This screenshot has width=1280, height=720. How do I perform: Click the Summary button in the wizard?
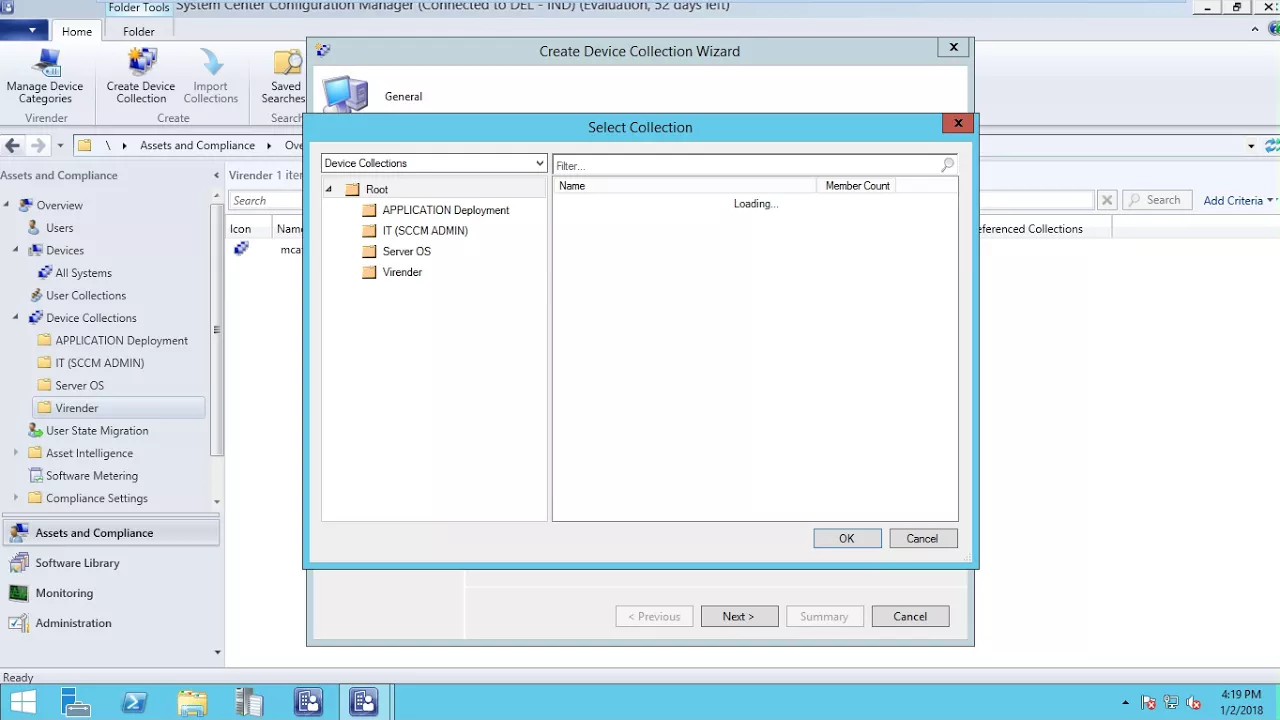click(824, 616)
